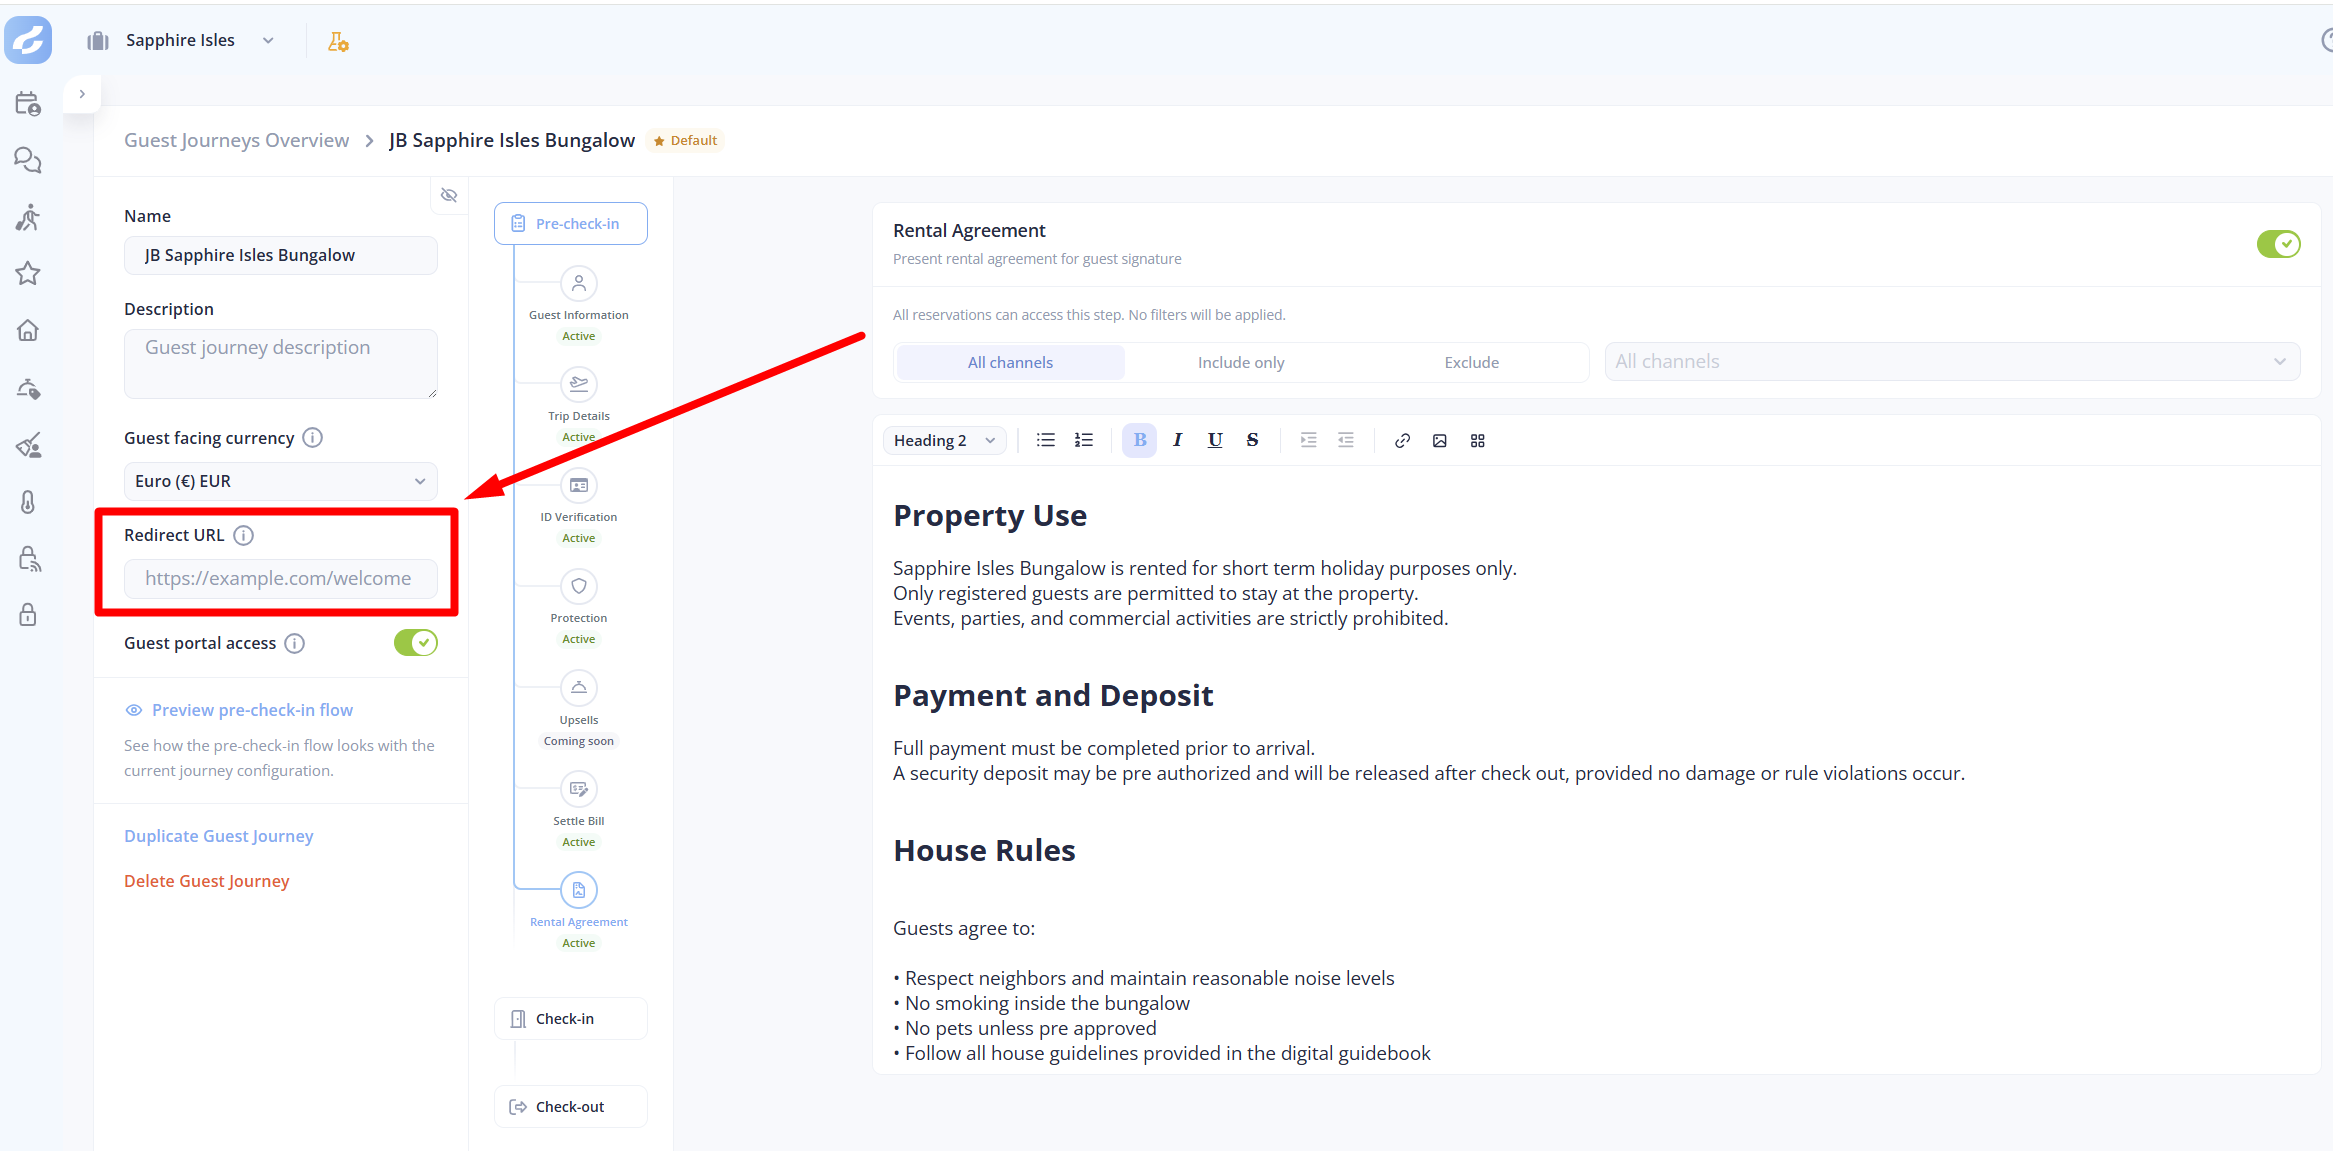Select the Exclude filter tab
2333x1151 pixels.
[x=1471, y=362]
